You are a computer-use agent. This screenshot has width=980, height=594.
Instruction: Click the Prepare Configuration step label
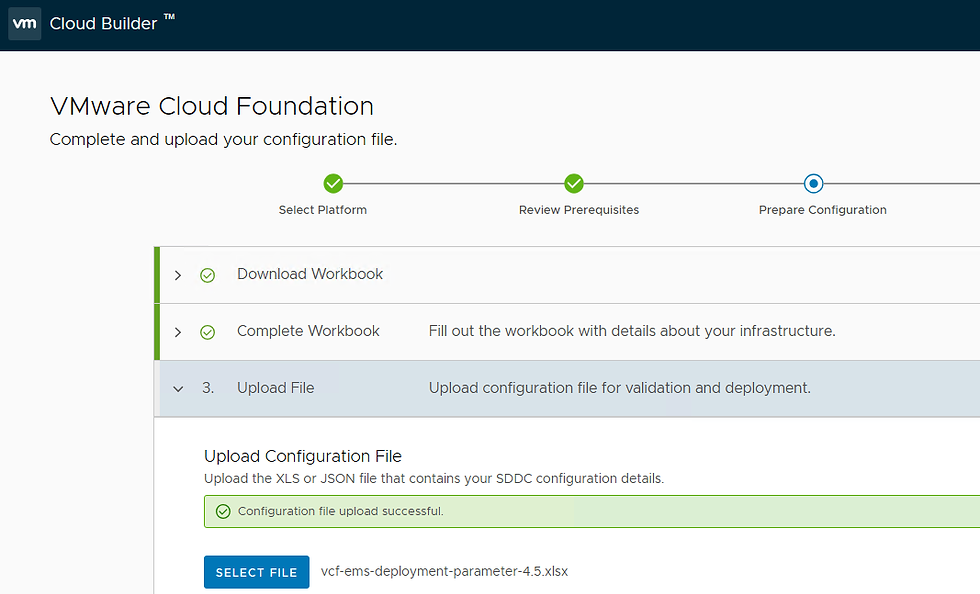[x=823, y=210]
